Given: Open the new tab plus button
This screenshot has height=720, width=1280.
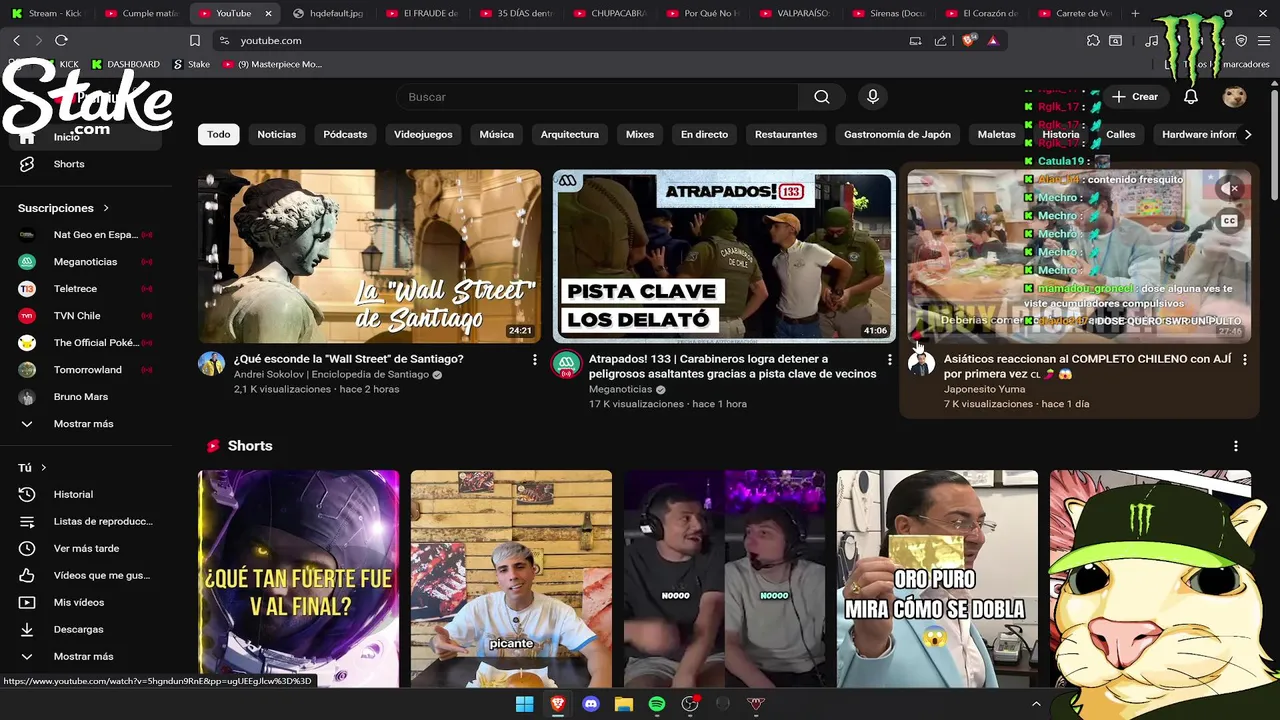Looking at the screenshot, I should pos(1135,13).
